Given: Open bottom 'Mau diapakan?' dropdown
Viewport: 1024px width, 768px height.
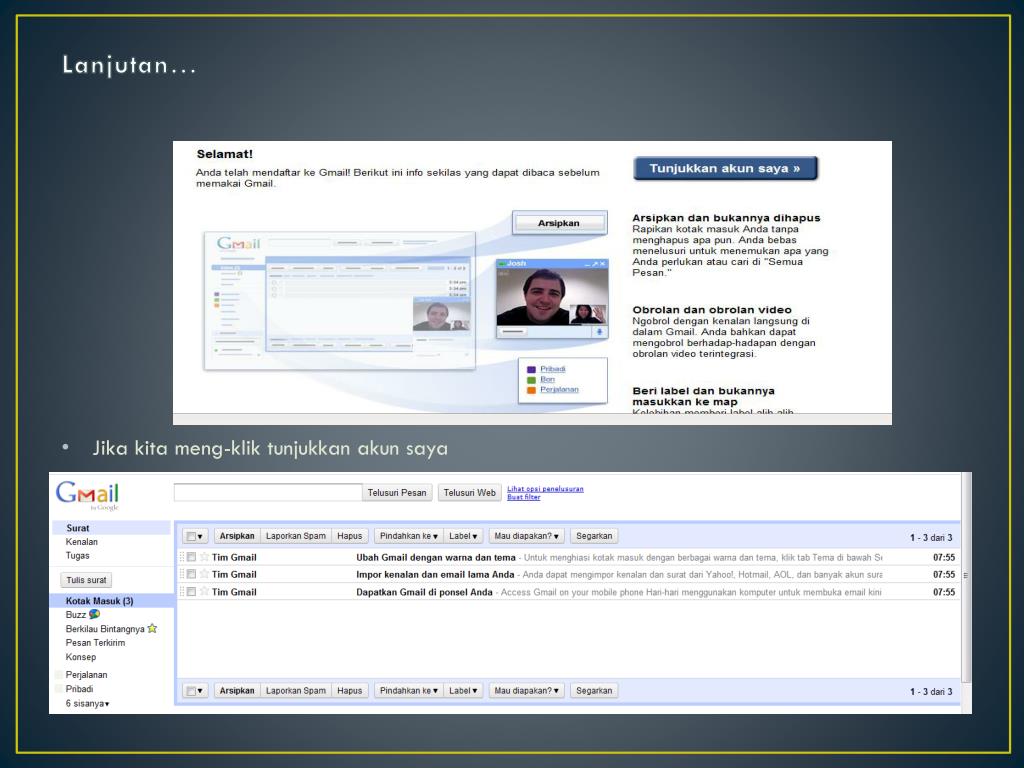Looking at the screenshot, I should pyautogui.click(x=526, y=691).
